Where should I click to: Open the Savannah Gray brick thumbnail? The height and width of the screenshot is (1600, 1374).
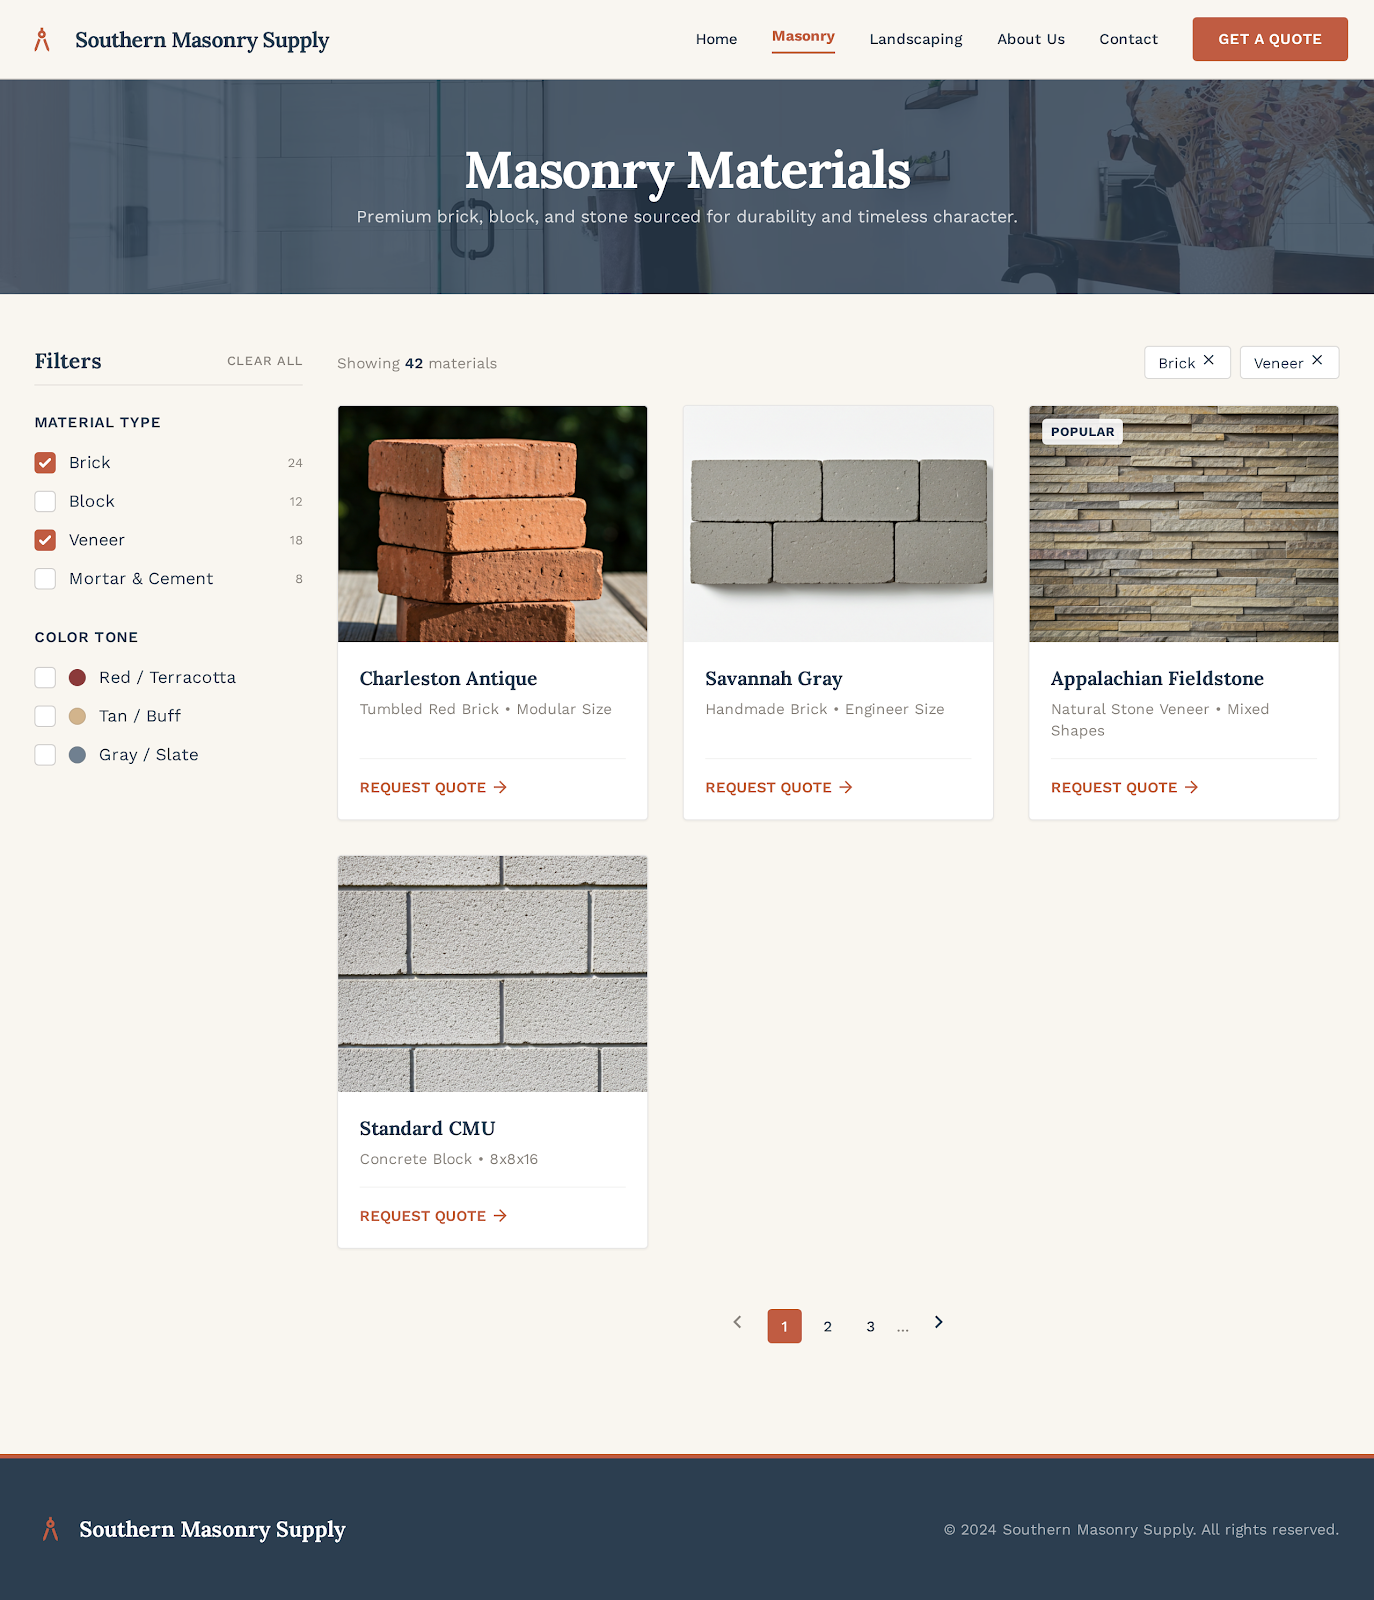tap(837, 524)
